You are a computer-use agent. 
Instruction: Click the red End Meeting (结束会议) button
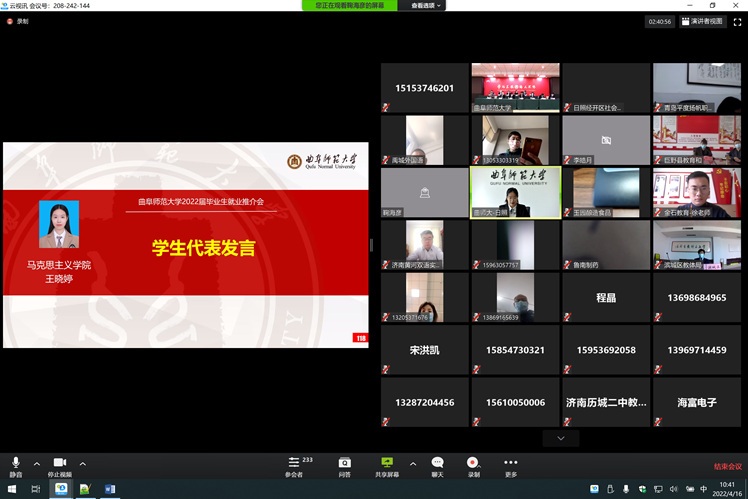(x=727, y=466)
